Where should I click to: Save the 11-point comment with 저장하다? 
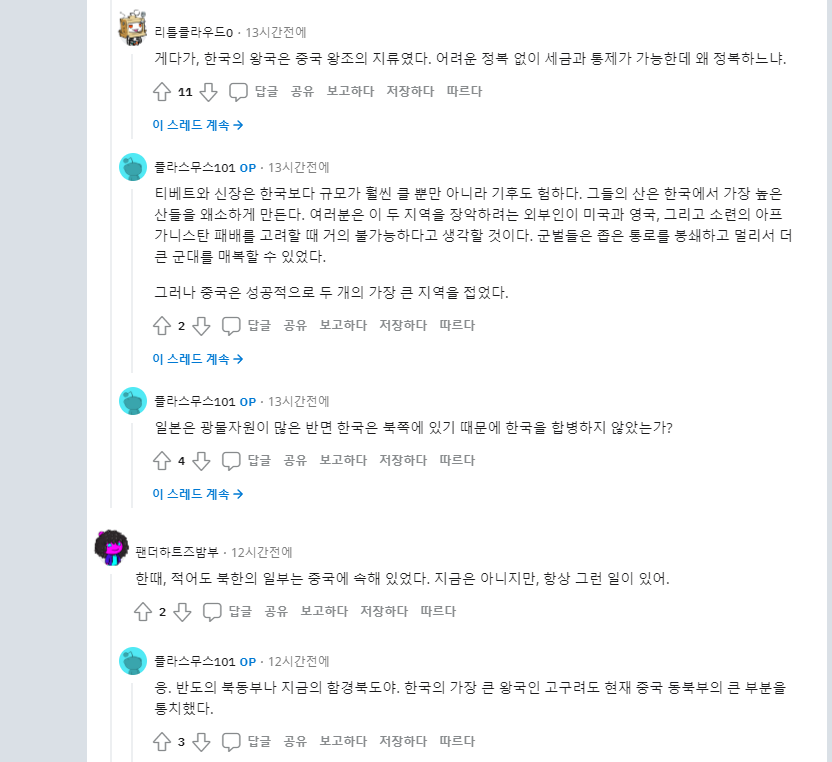(410, 92)
